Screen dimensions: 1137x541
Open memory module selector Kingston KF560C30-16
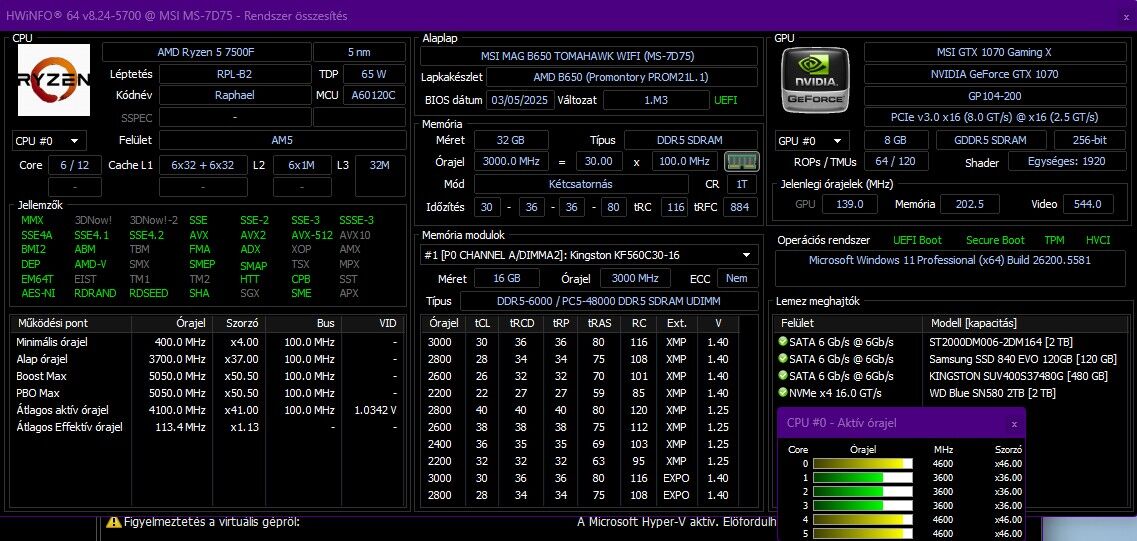[590, 255]
